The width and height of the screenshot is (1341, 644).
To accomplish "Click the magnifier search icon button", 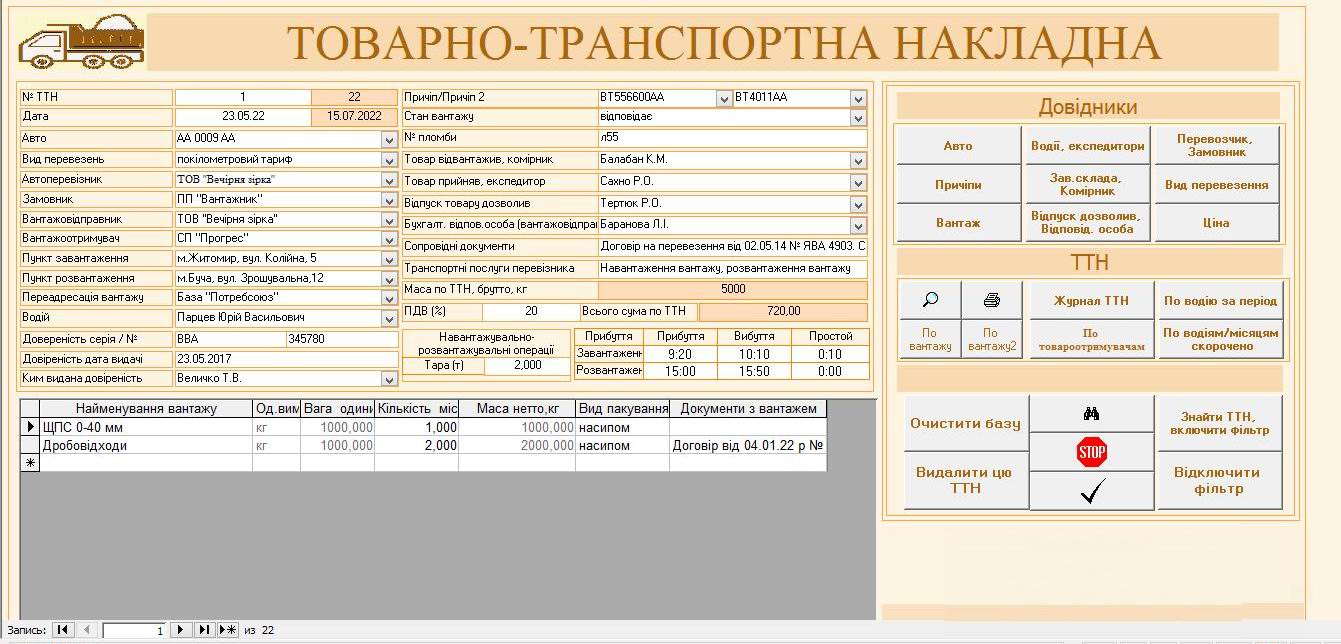I will (x=930, y=300).
